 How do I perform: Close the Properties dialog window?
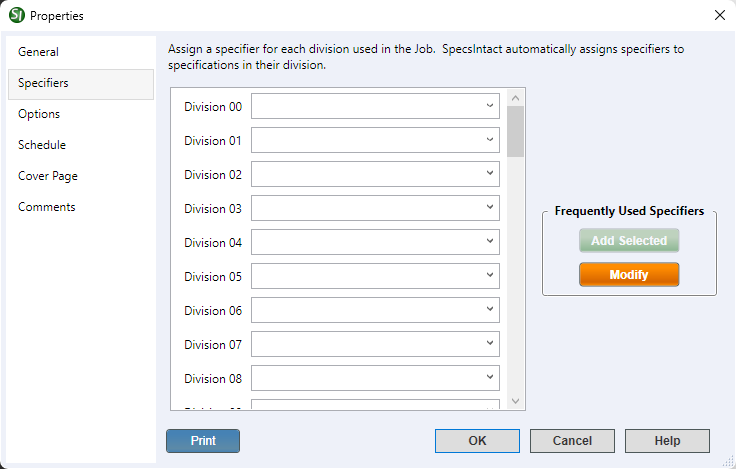click(719, 15)
